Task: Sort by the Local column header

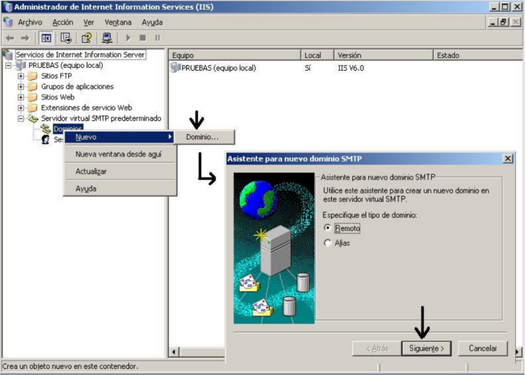Action: (x=317, y=55)
